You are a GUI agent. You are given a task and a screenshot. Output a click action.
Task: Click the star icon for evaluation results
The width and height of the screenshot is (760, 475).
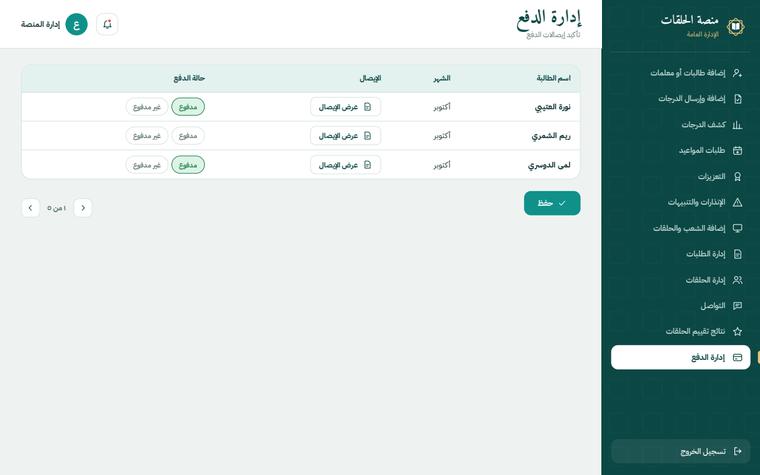tap(737, 332)
